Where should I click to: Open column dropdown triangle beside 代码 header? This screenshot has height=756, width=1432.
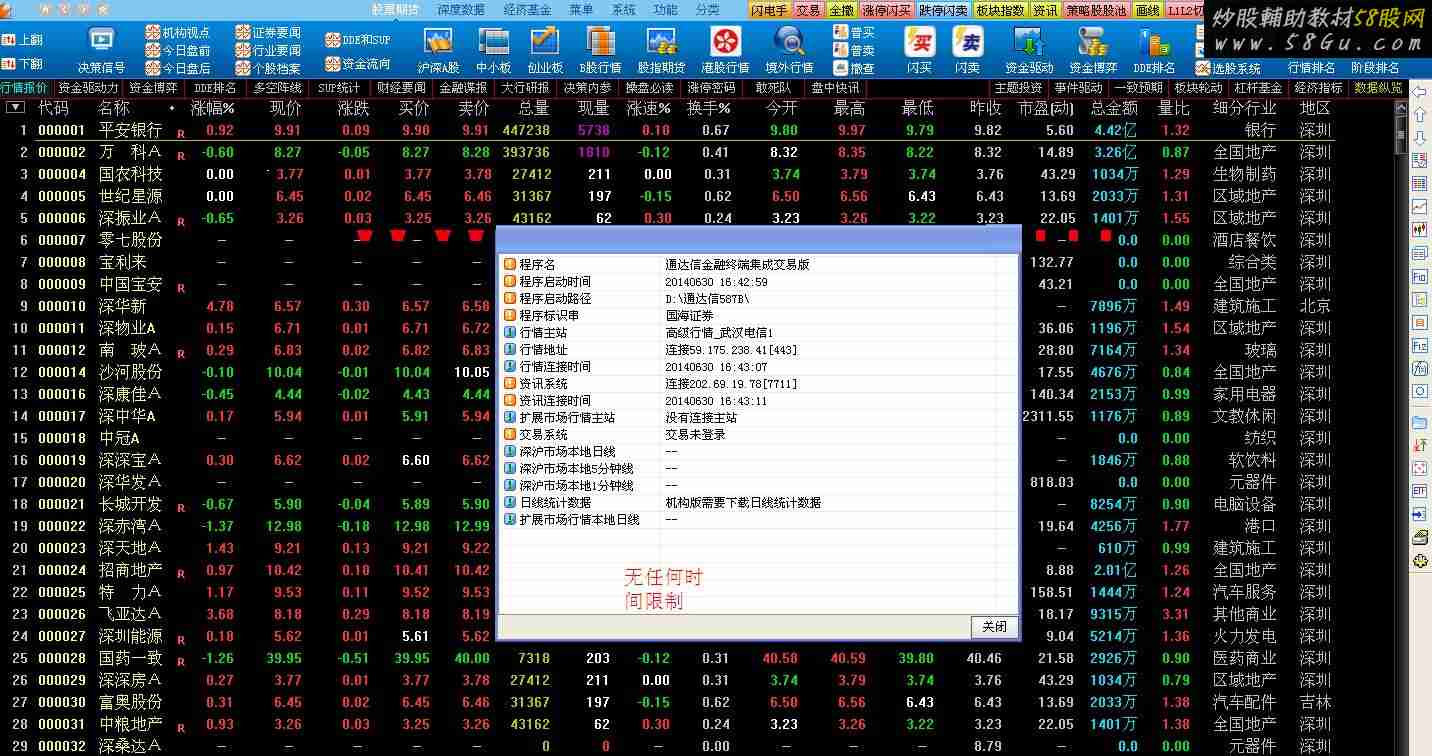tap(15, 107)
